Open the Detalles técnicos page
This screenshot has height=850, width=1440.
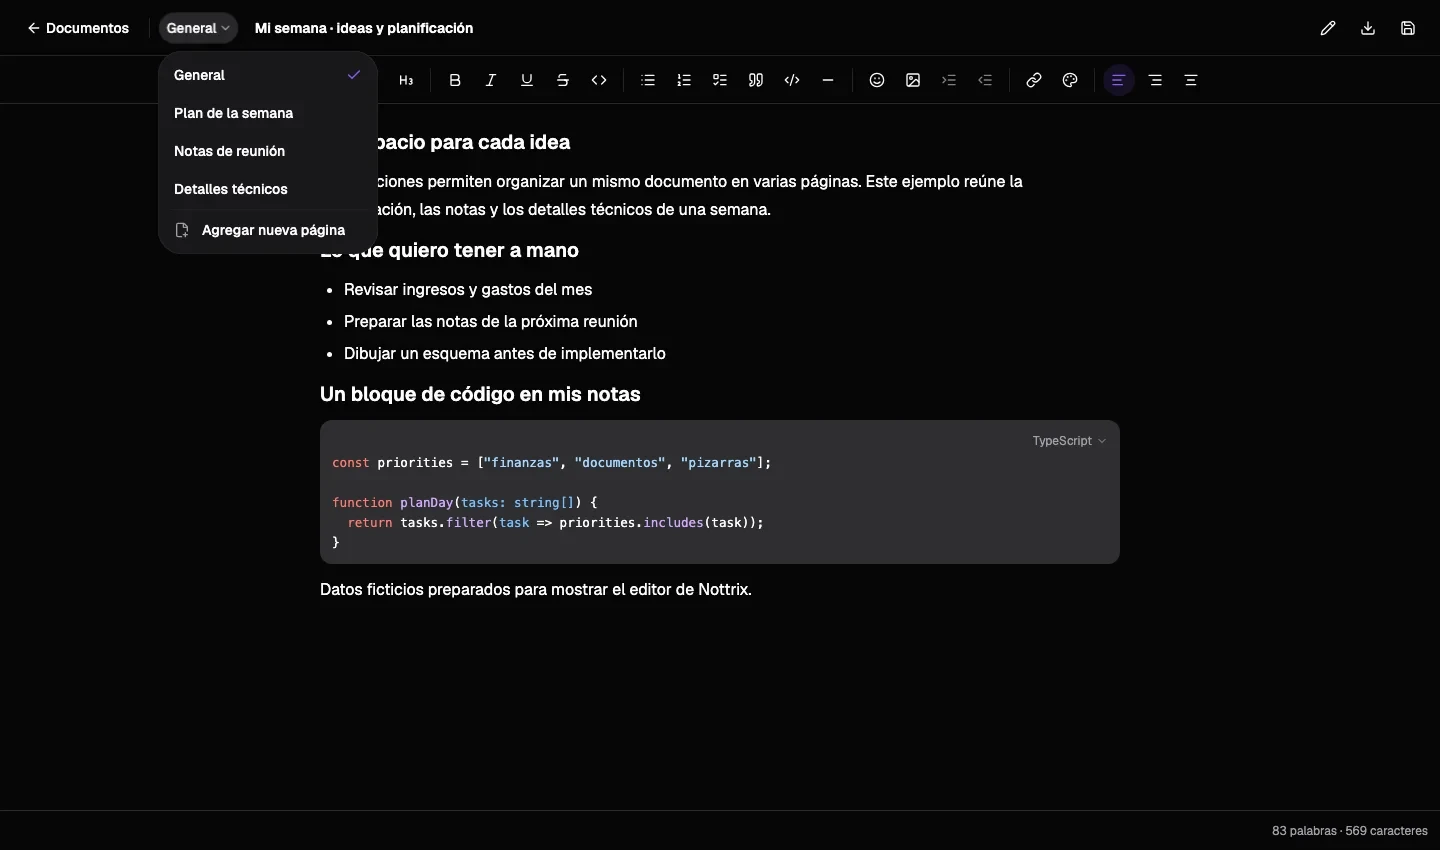point(267,189)
